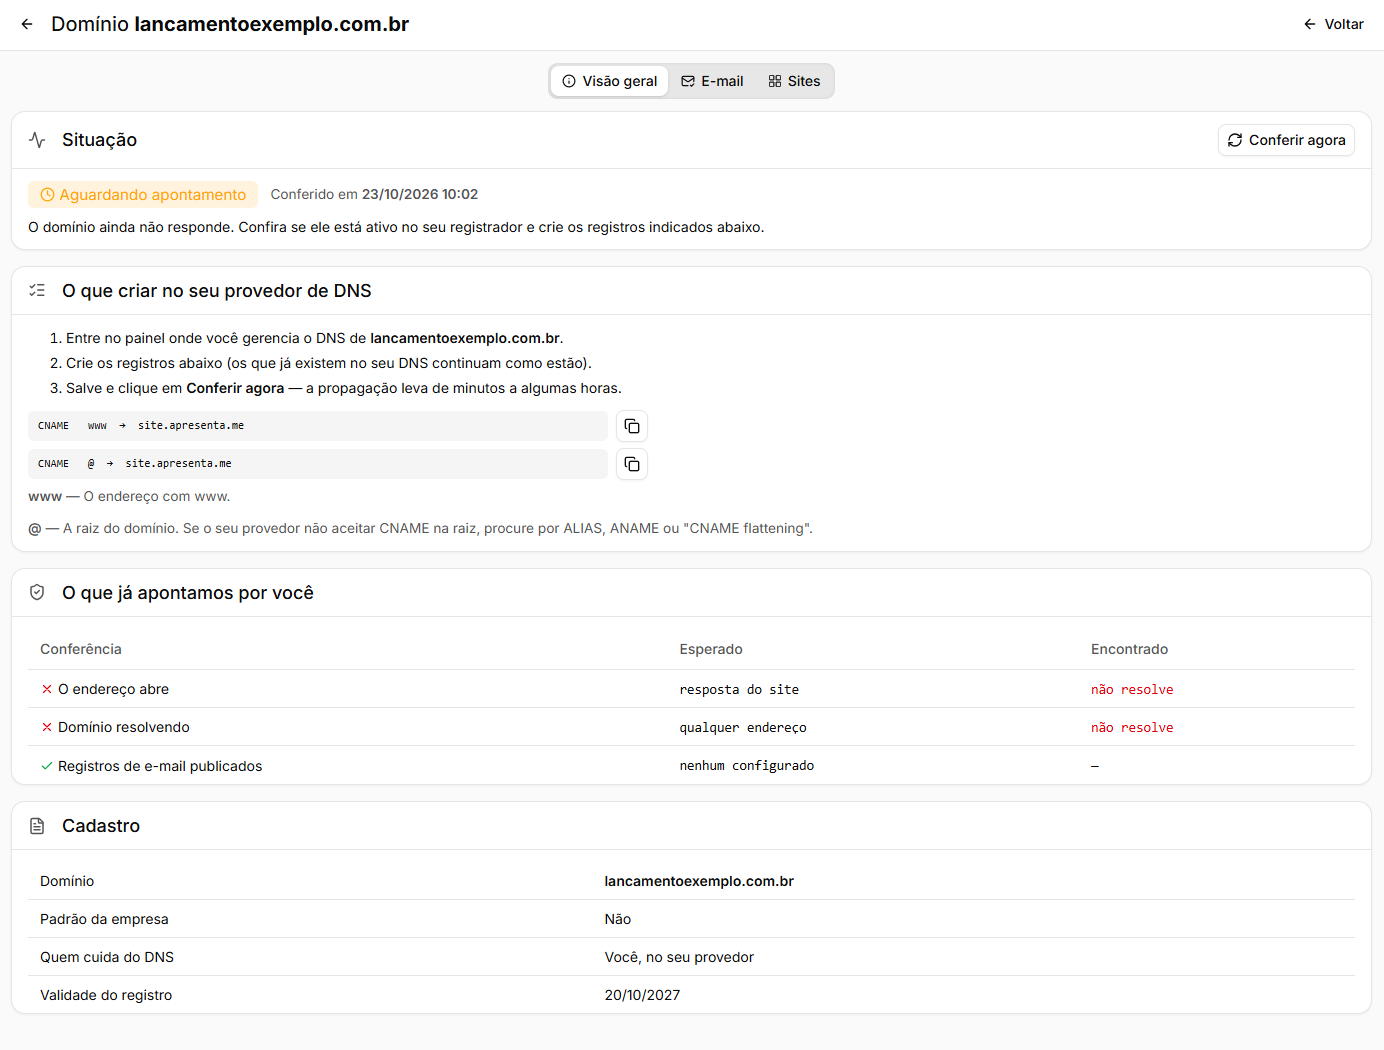Click the page title Domínio lancamentoexemplo.com.br
Image resolution: width=1384 pixels, height=1050 pixels.
pos(230,24)
